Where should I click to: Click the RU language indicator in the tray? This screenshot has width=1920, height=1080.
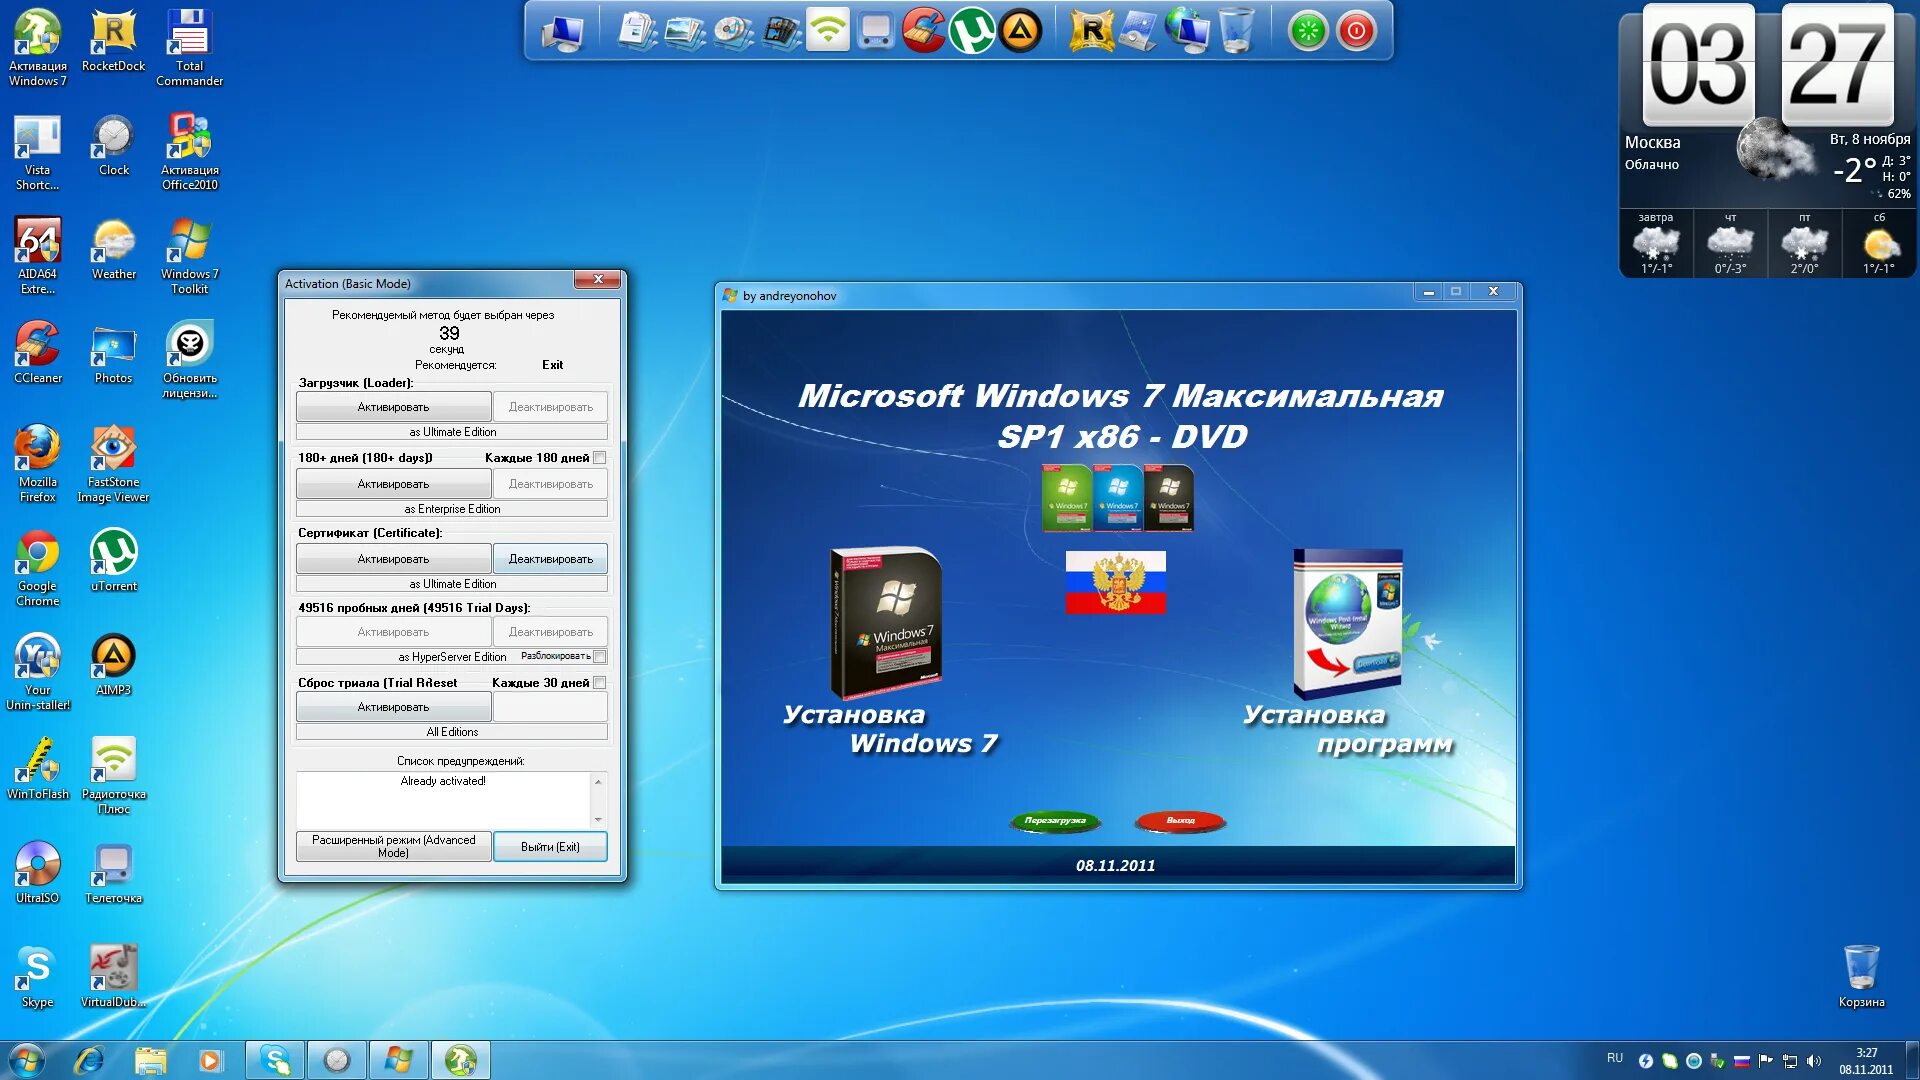pos(1615,1058)
